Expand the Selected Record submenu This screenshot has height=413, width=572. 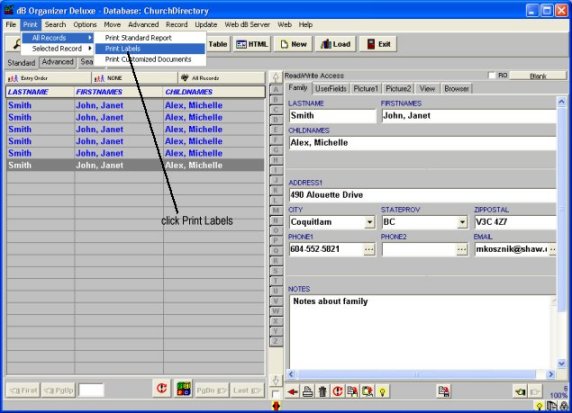[x=58, y=49]
